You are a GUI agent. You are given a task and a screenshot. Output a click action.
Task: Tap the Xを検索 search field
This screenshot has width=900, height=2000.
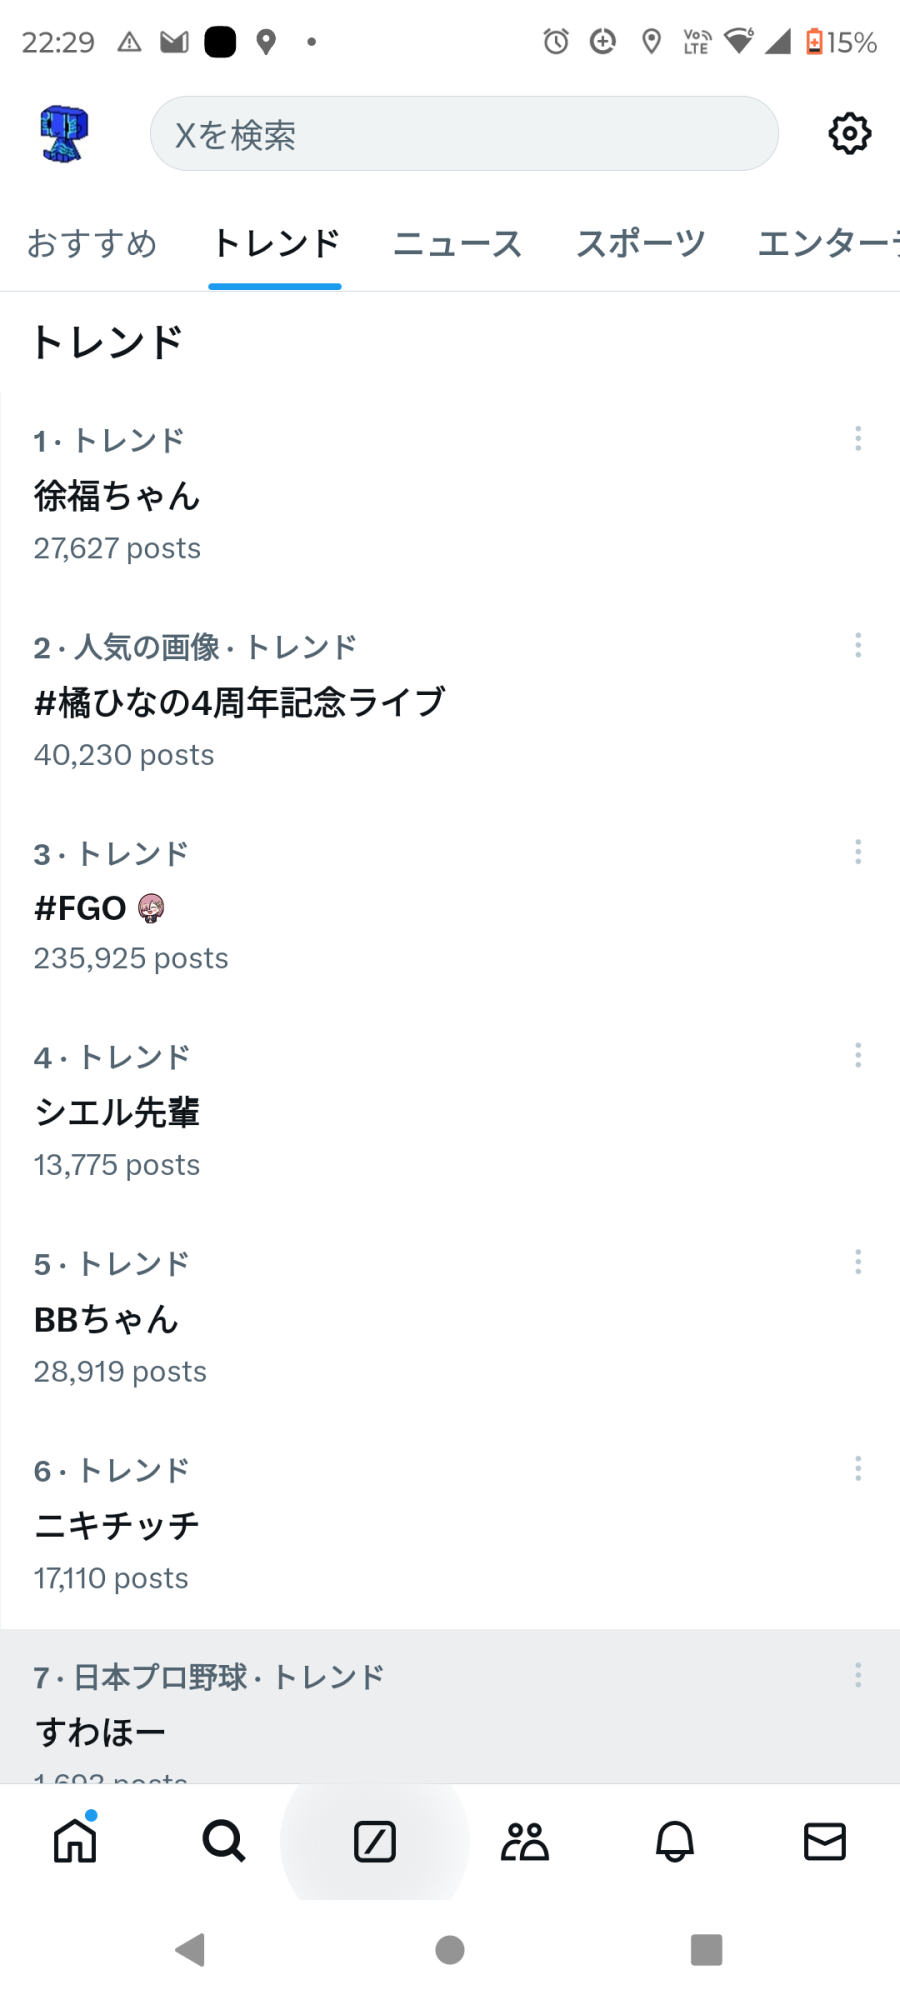point(464,134)
